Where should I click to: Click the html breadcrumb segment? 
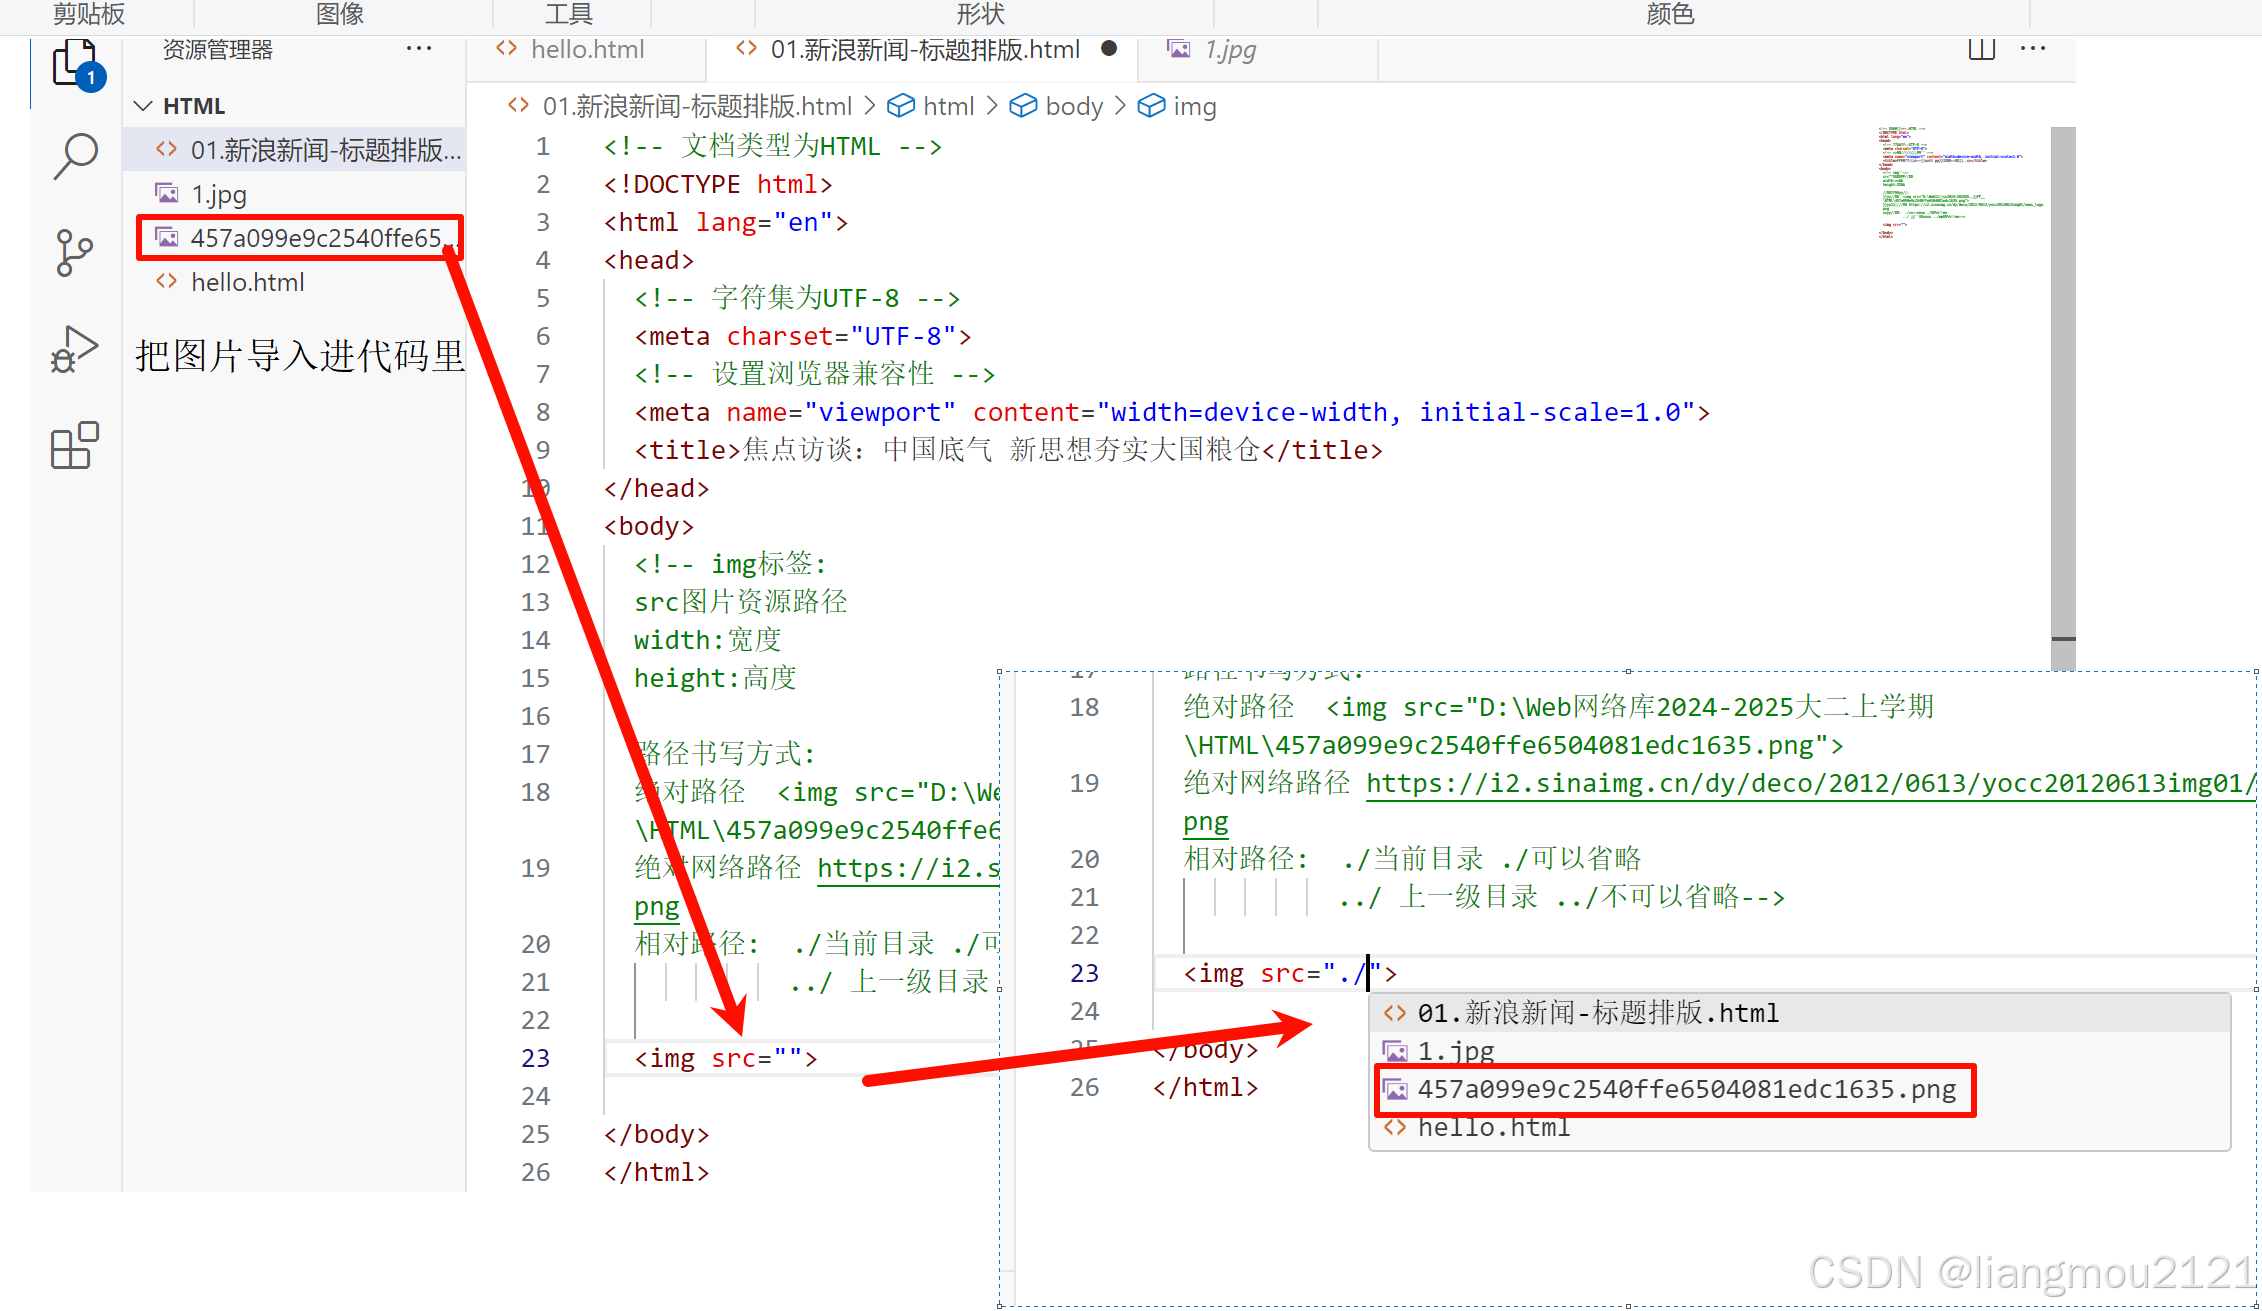coord(947,106)
